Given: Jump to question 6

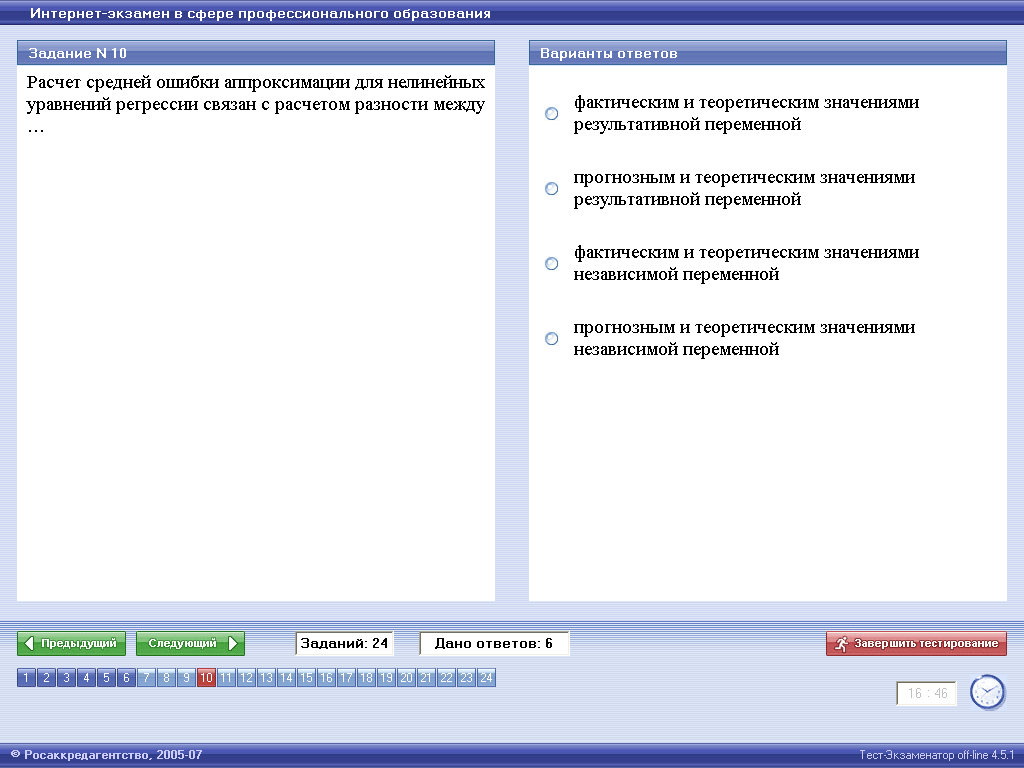Looking at the screenshot, I should pyautogui.click(x=126, y=678).
